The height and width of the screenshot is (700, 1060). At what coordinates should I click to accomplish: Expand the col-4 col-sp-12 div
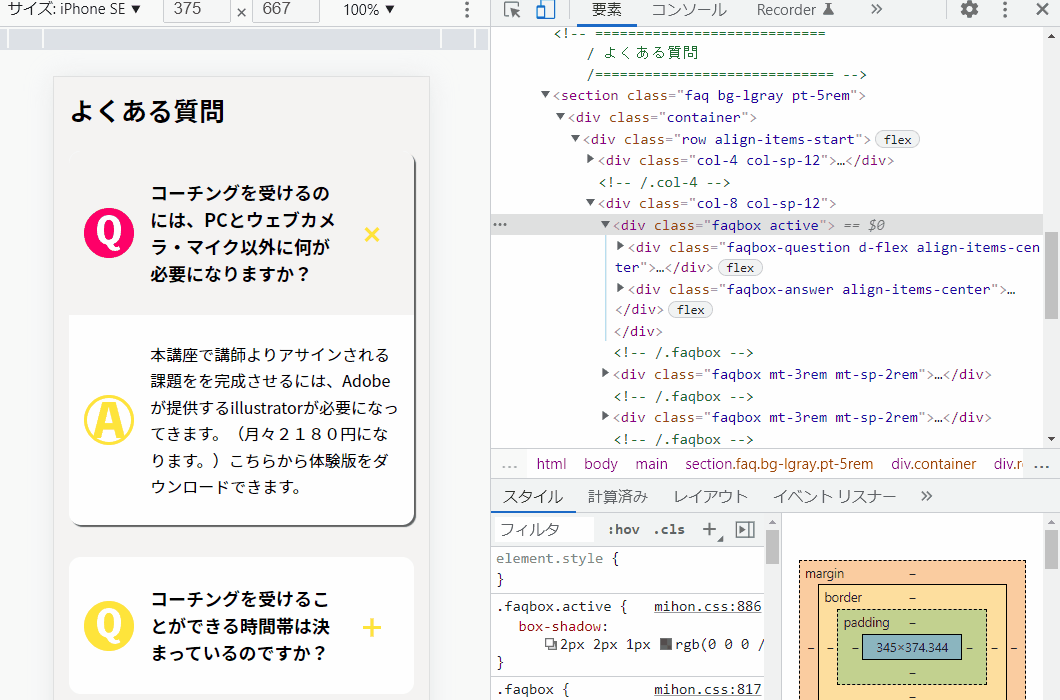click(590, 160)
